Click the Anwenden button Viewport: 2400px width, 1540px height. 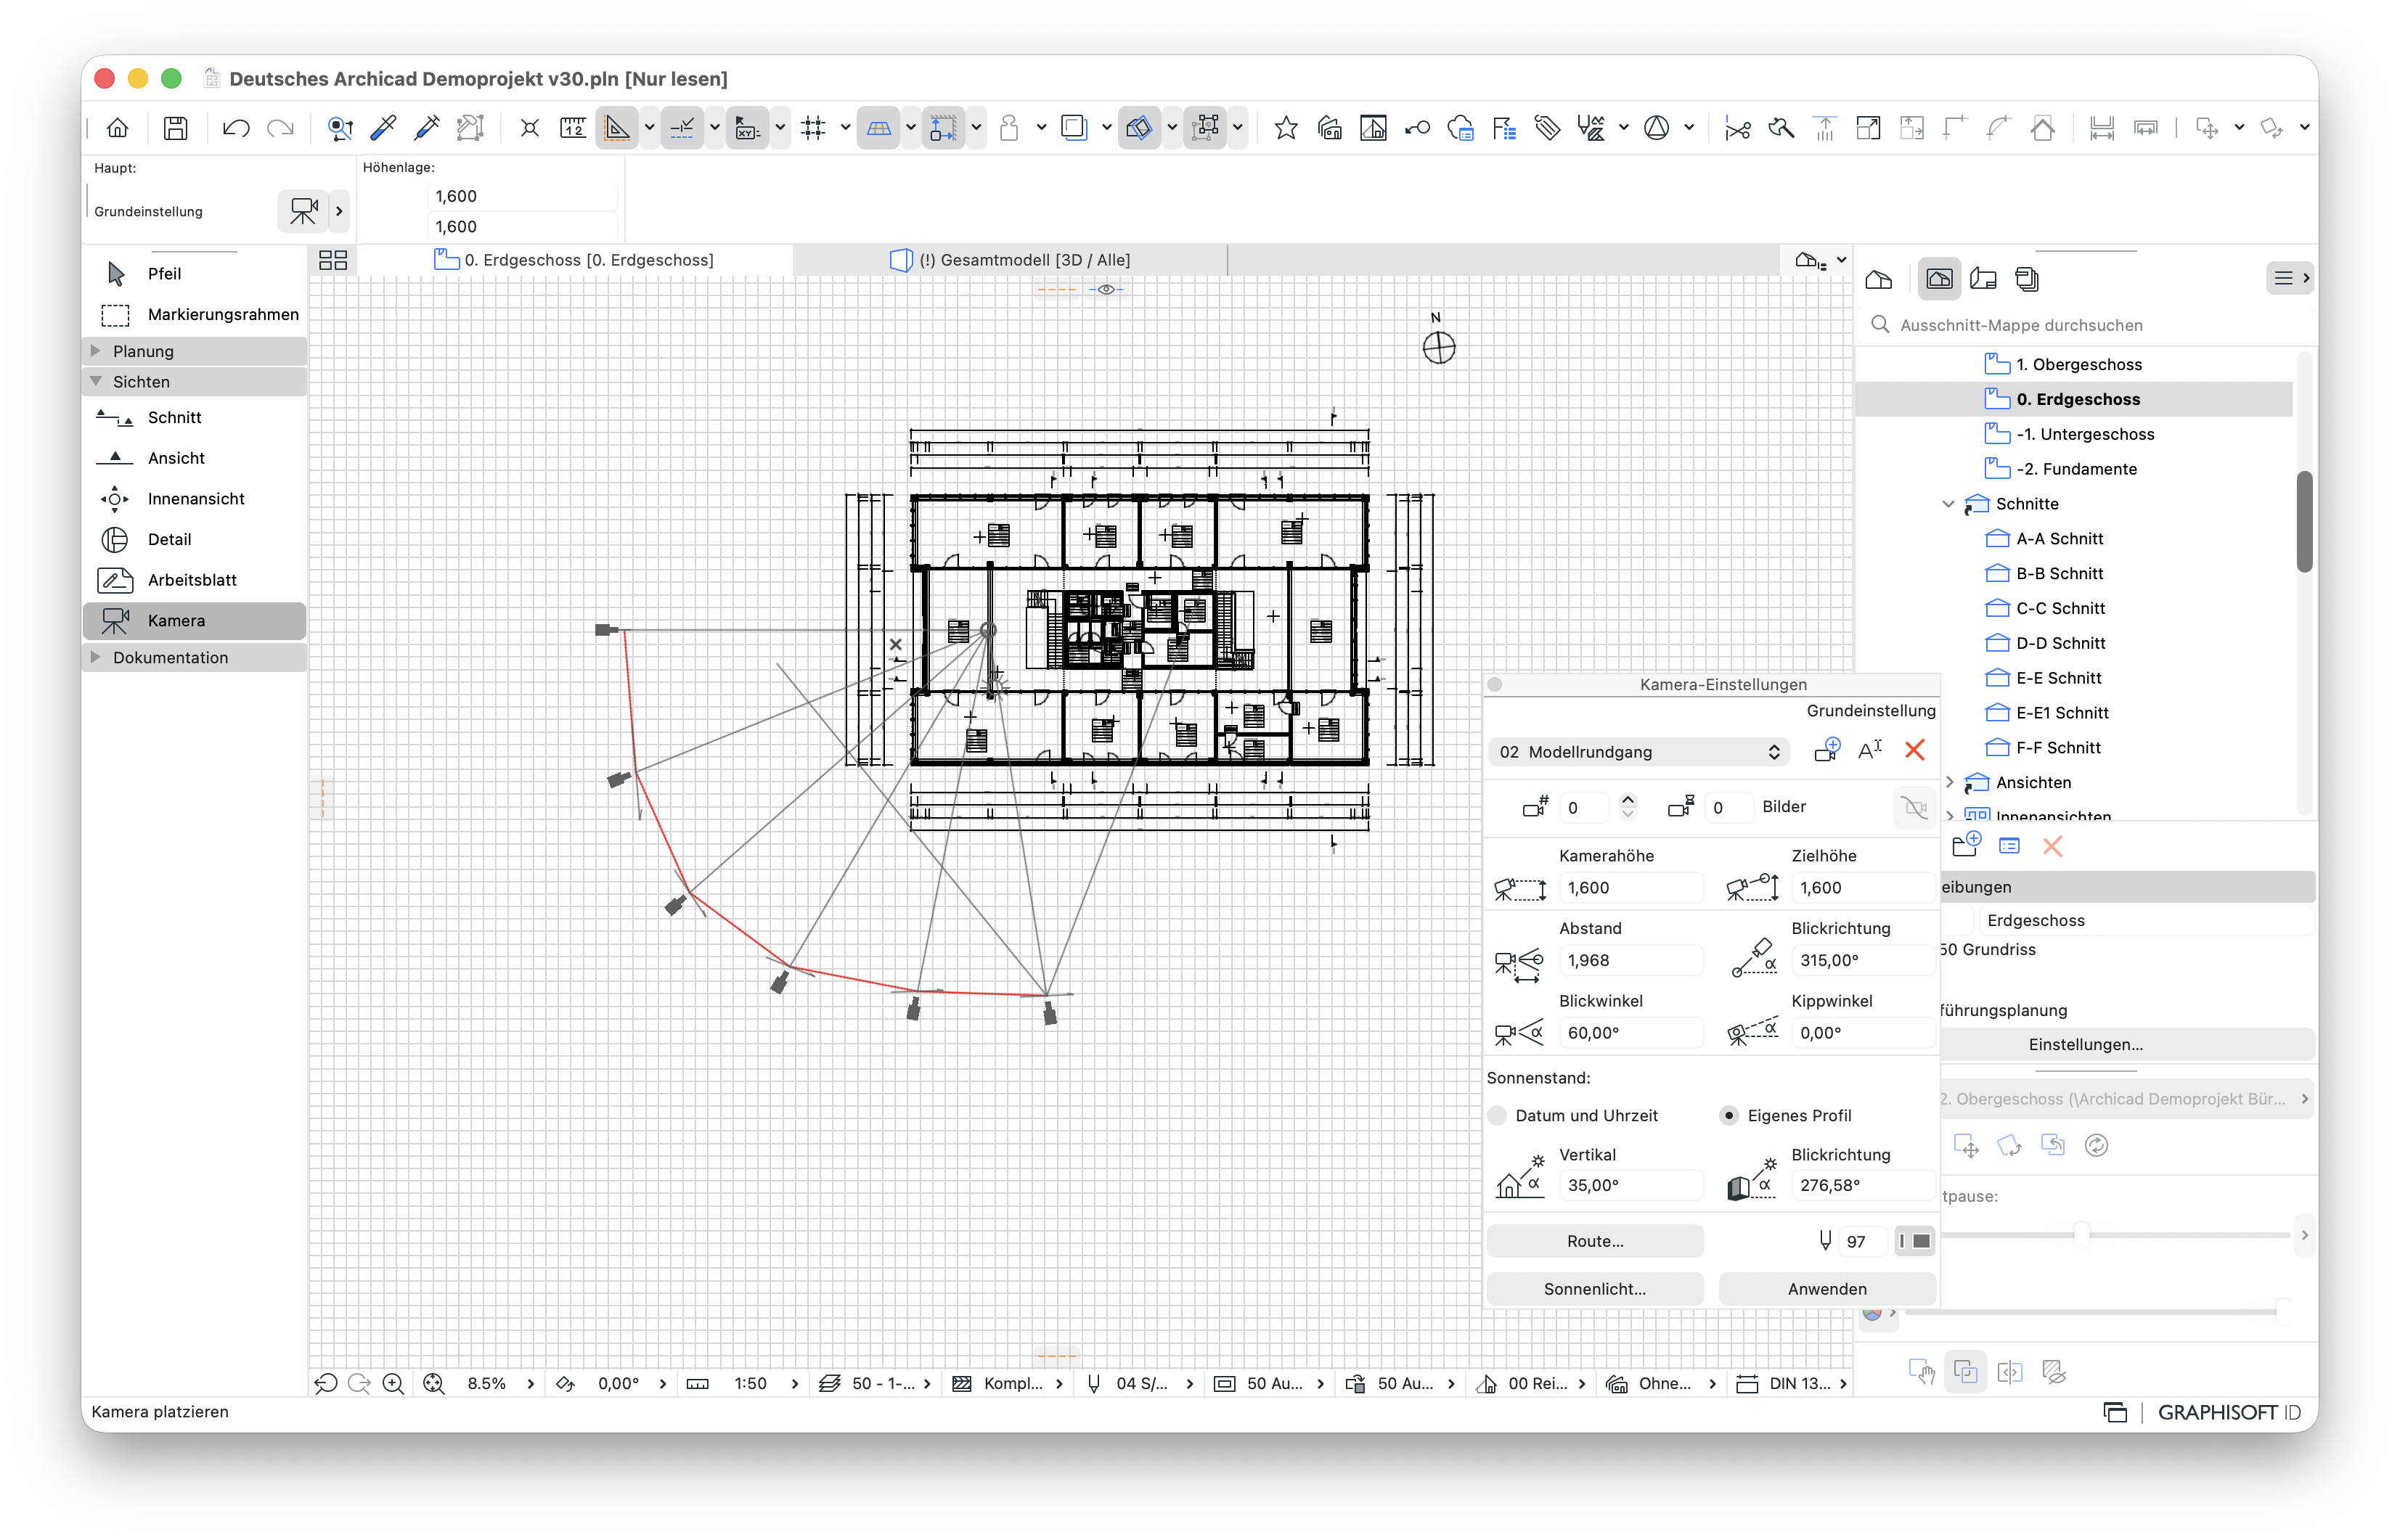(1827, 1289)
